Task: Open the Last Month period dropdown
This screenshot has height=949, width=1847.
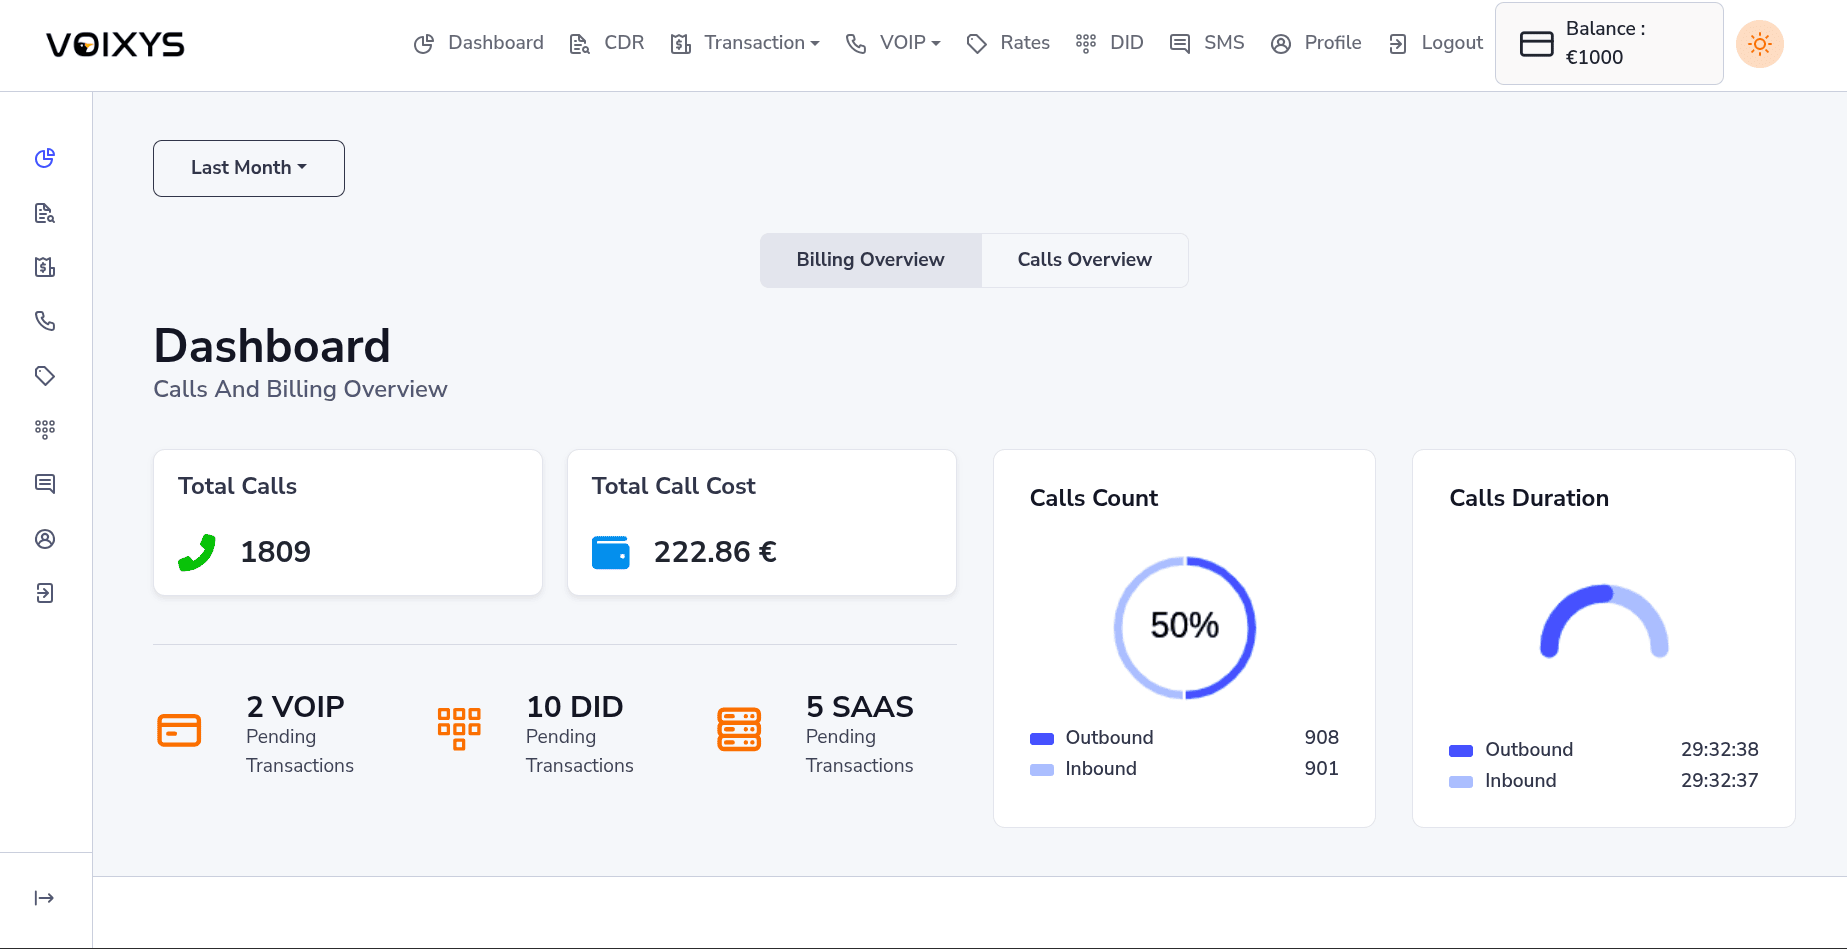Action: coord(249,168)
